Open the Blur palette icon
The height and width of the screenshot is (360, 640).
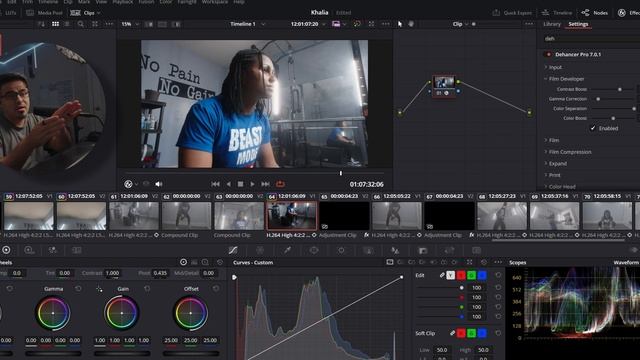point(395,250)
